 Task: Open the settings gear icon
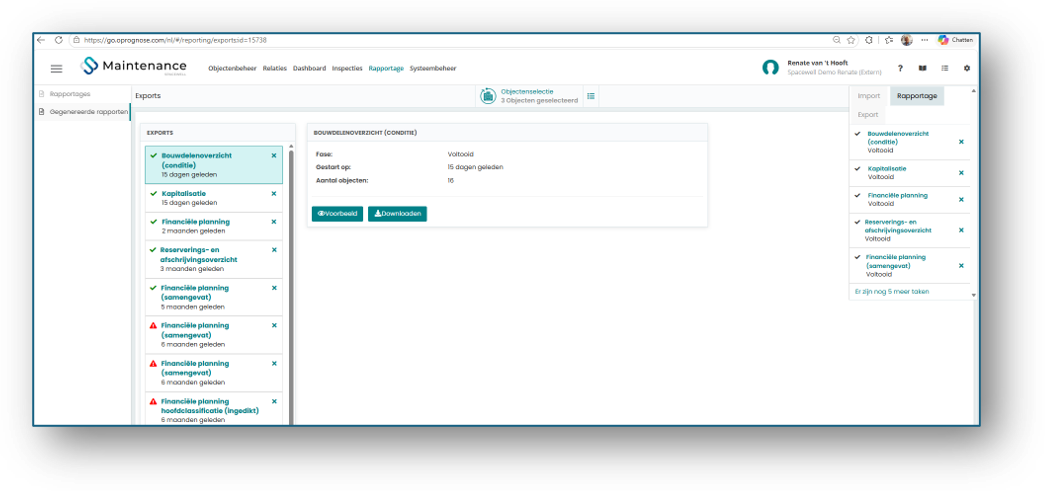[967, 68]
